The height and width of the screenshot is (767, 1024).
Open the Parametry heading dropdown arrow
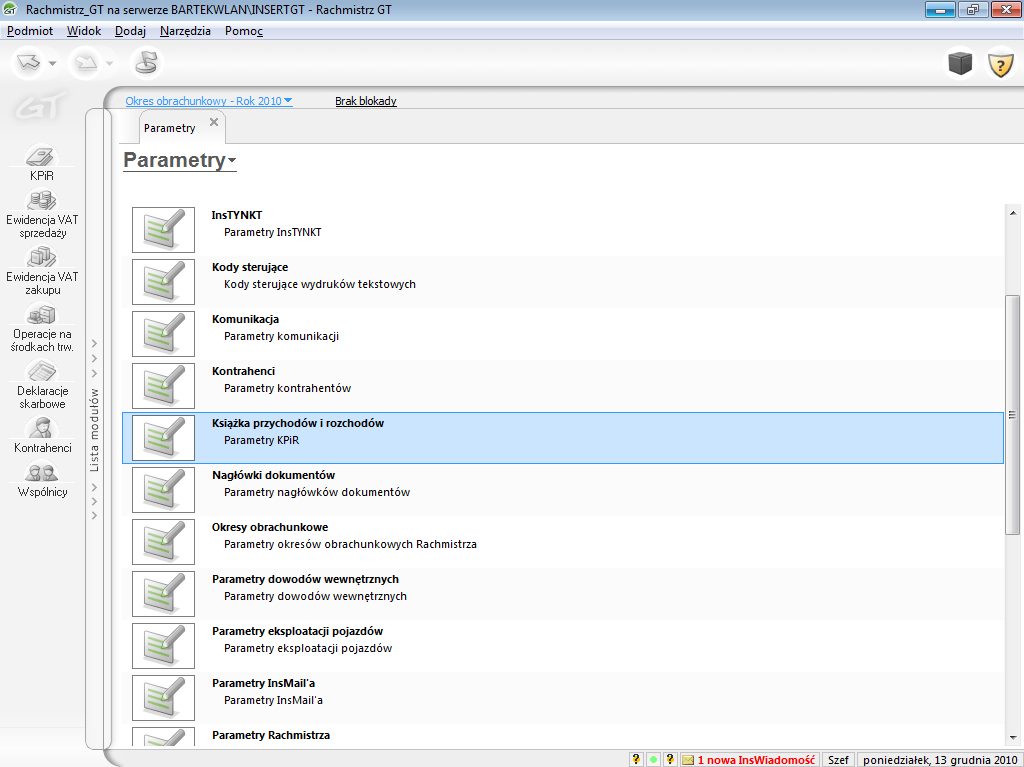click(x=232, y=162)
